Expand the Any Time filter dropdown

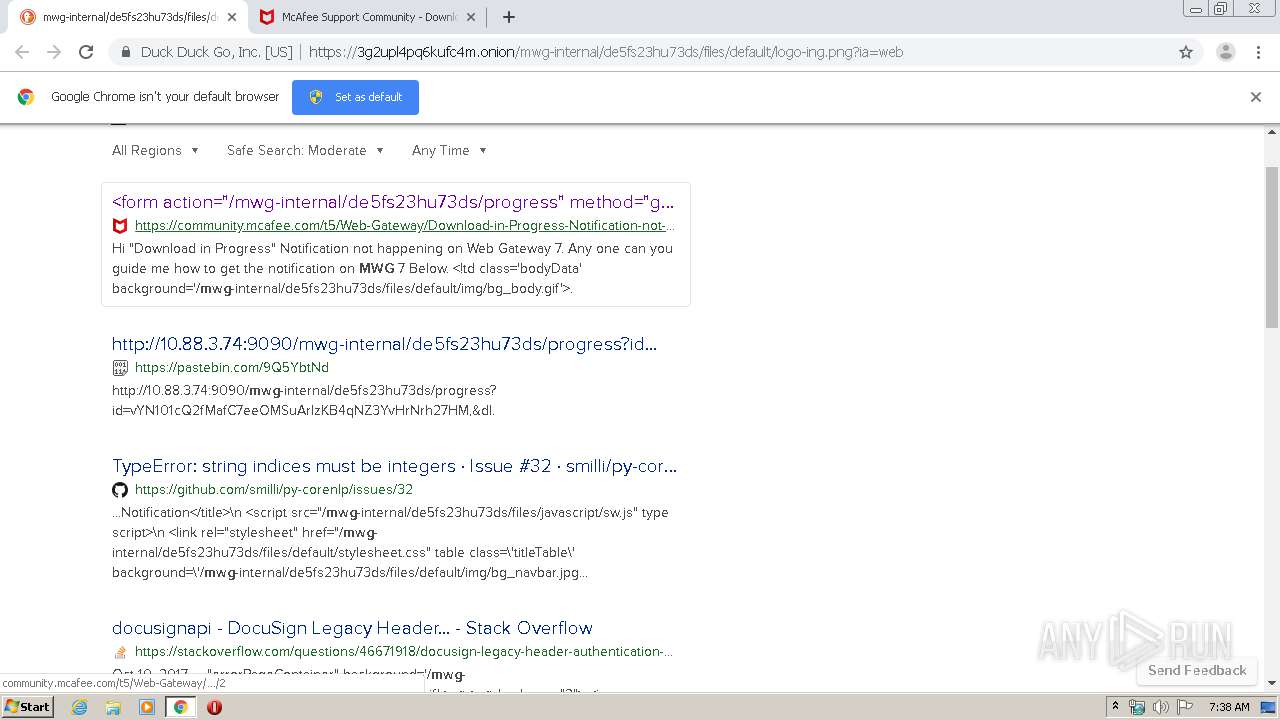coord(449,150)
